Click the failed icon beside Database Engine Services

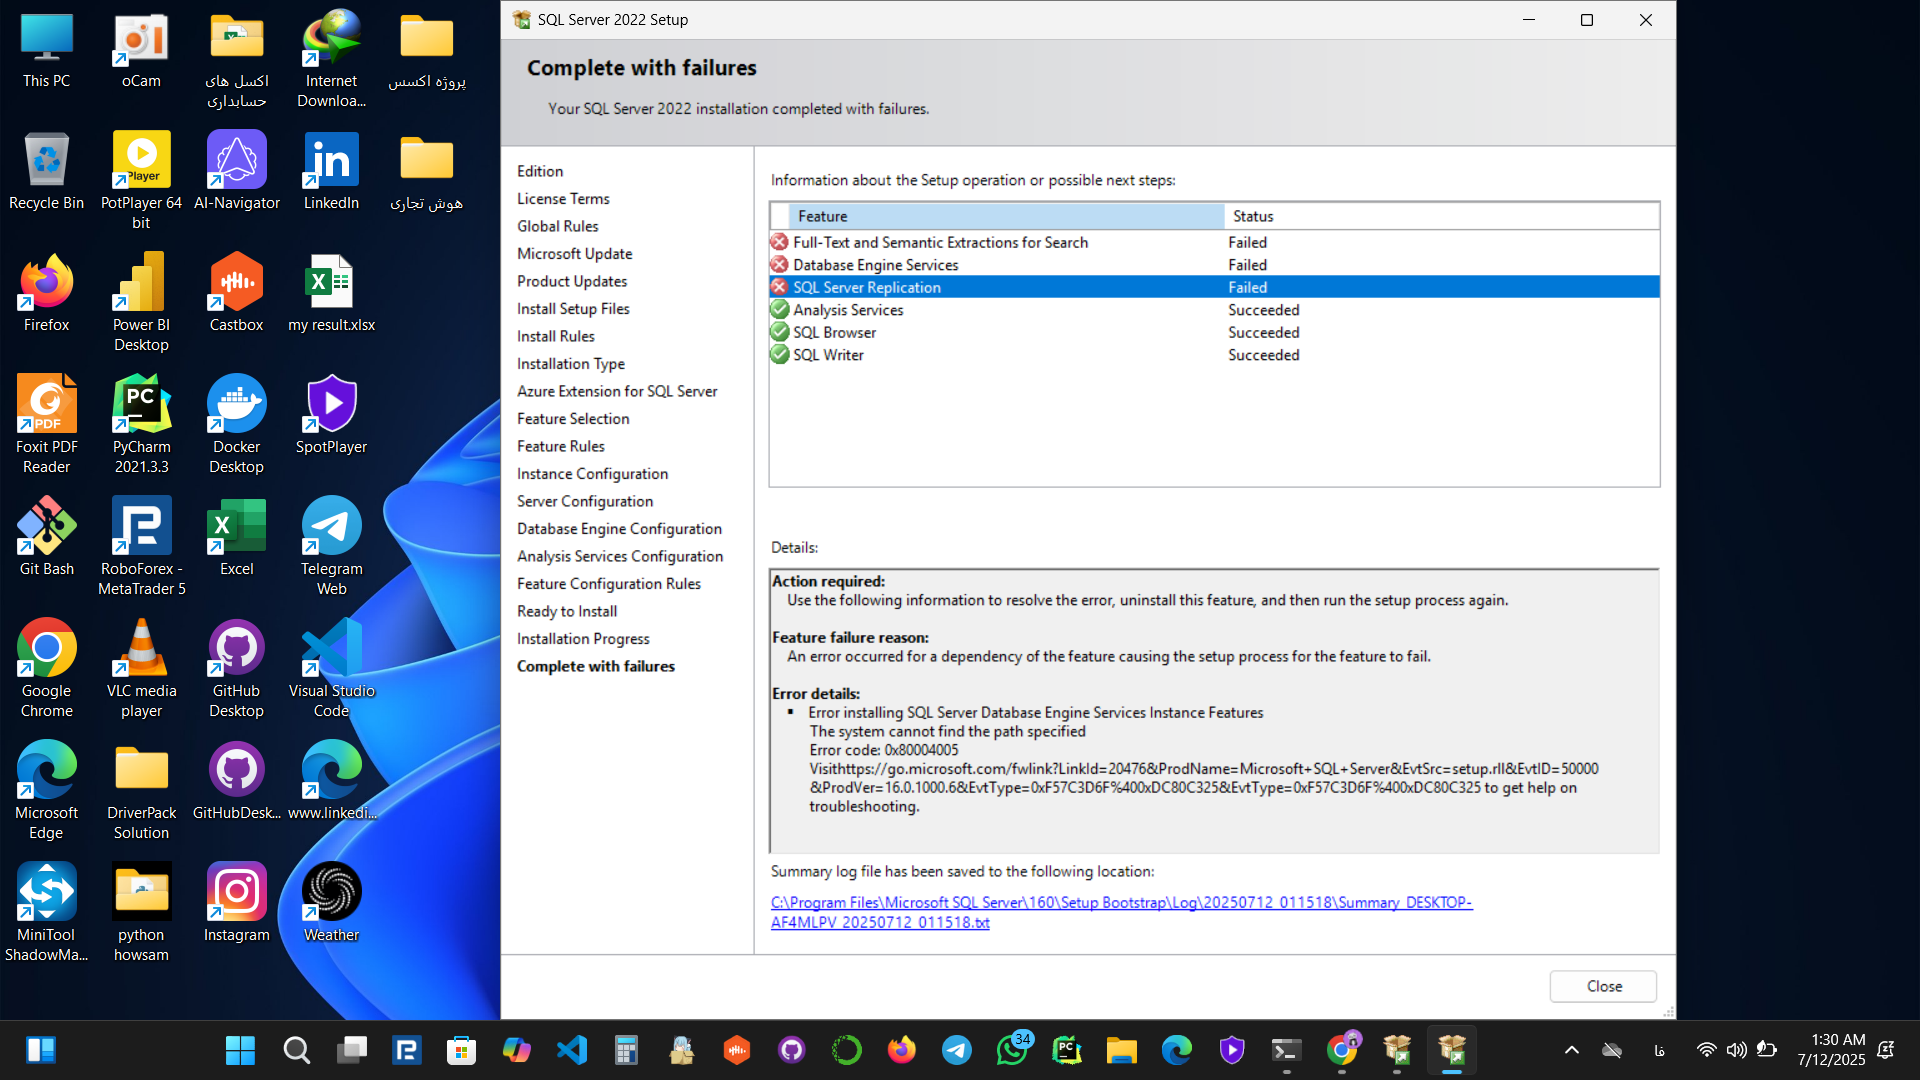pyautogui.click(x=779, y=265)
